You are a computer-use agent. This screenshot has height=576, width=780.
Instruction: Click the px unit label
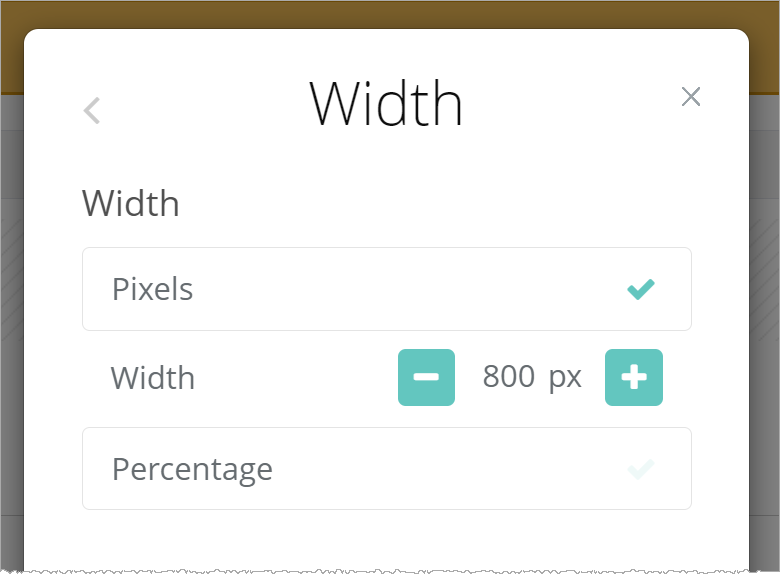(x=565, y=377)
